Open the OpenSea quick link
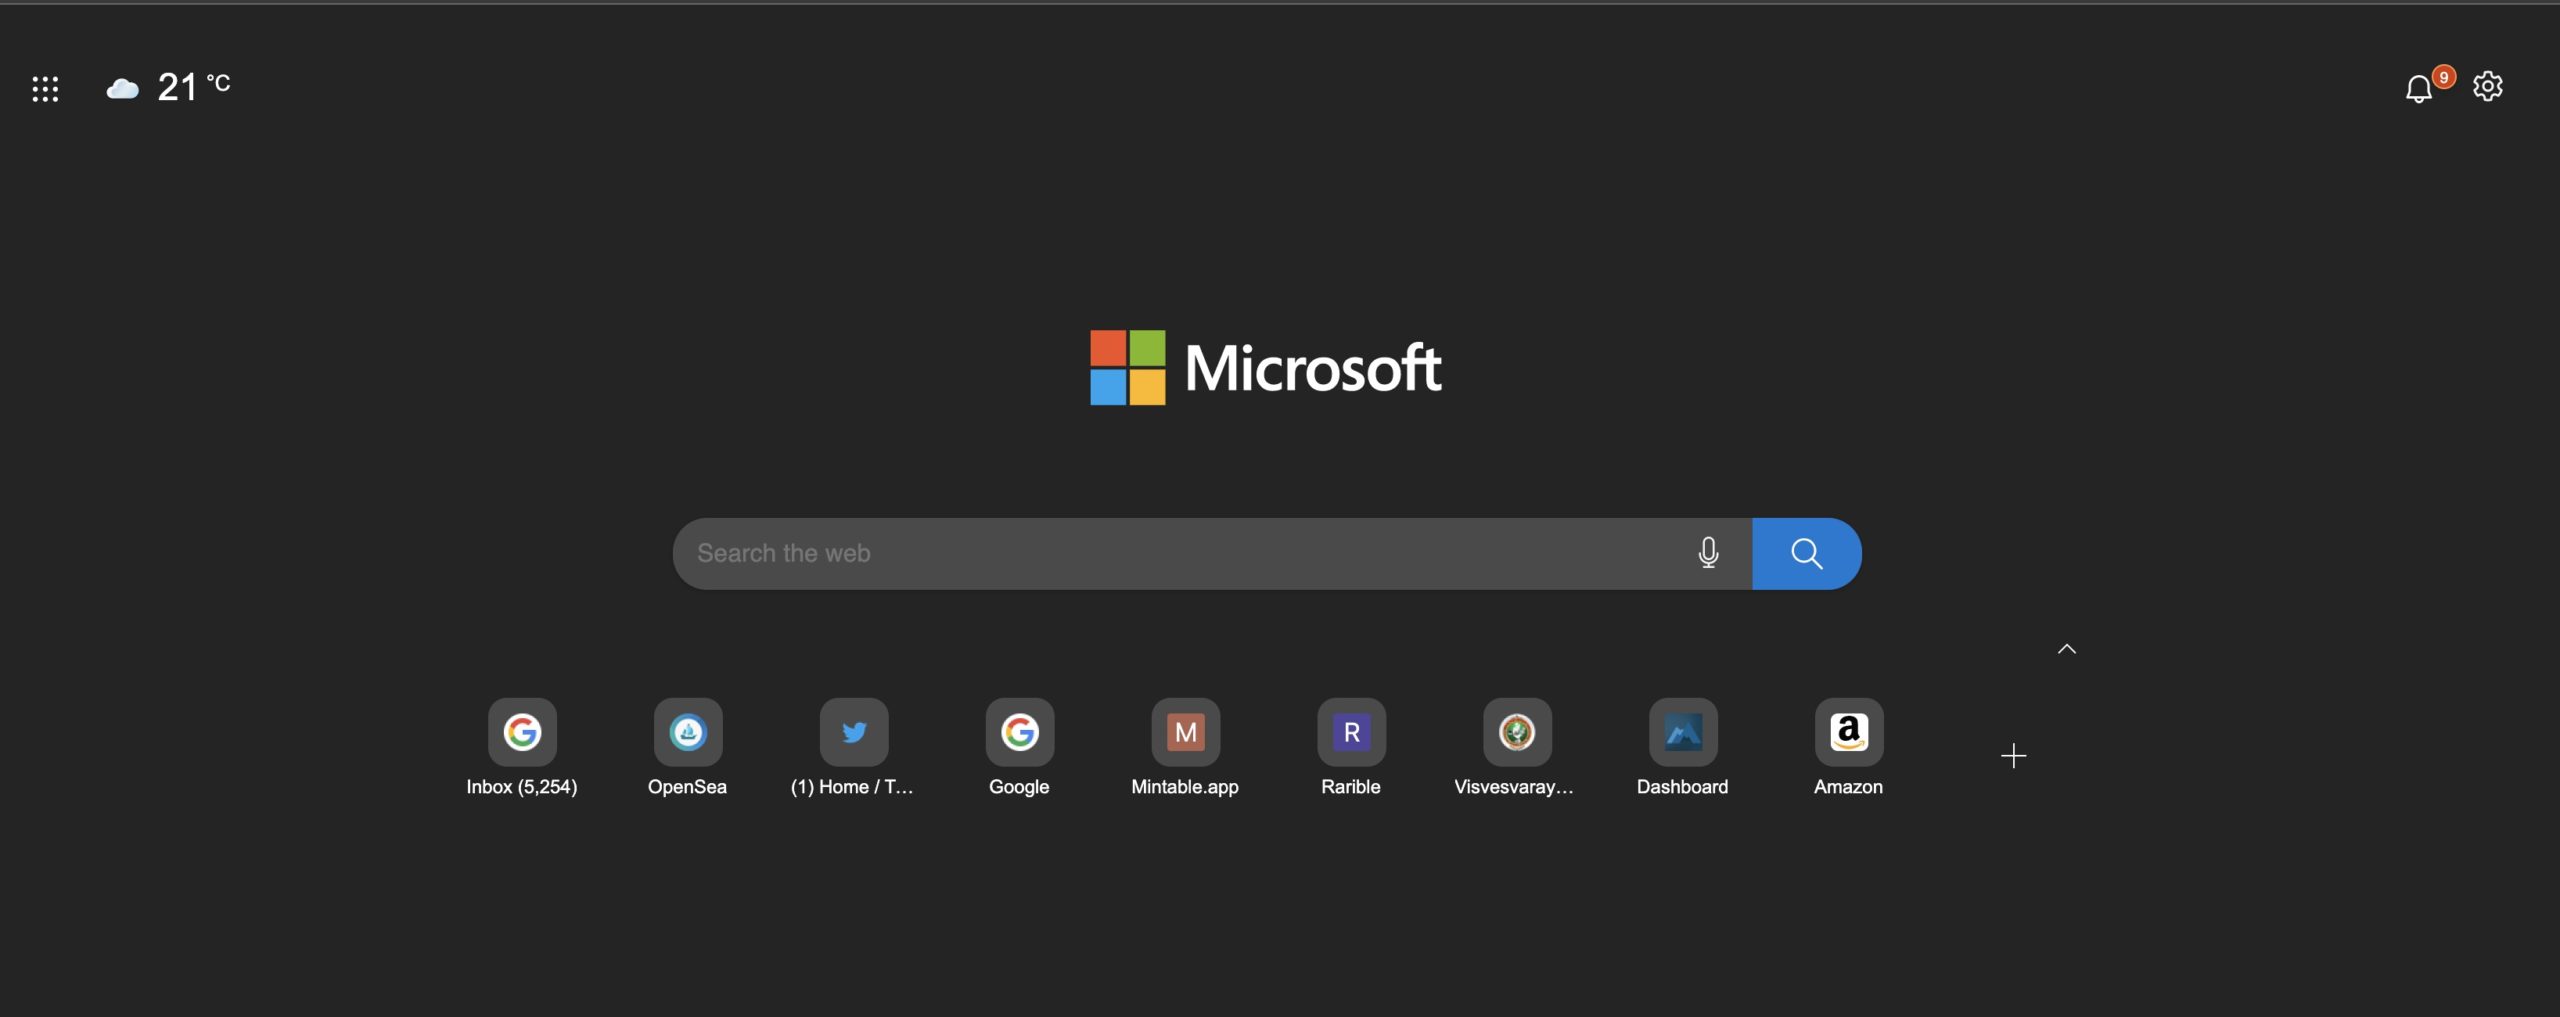 [x=687, y=747]
